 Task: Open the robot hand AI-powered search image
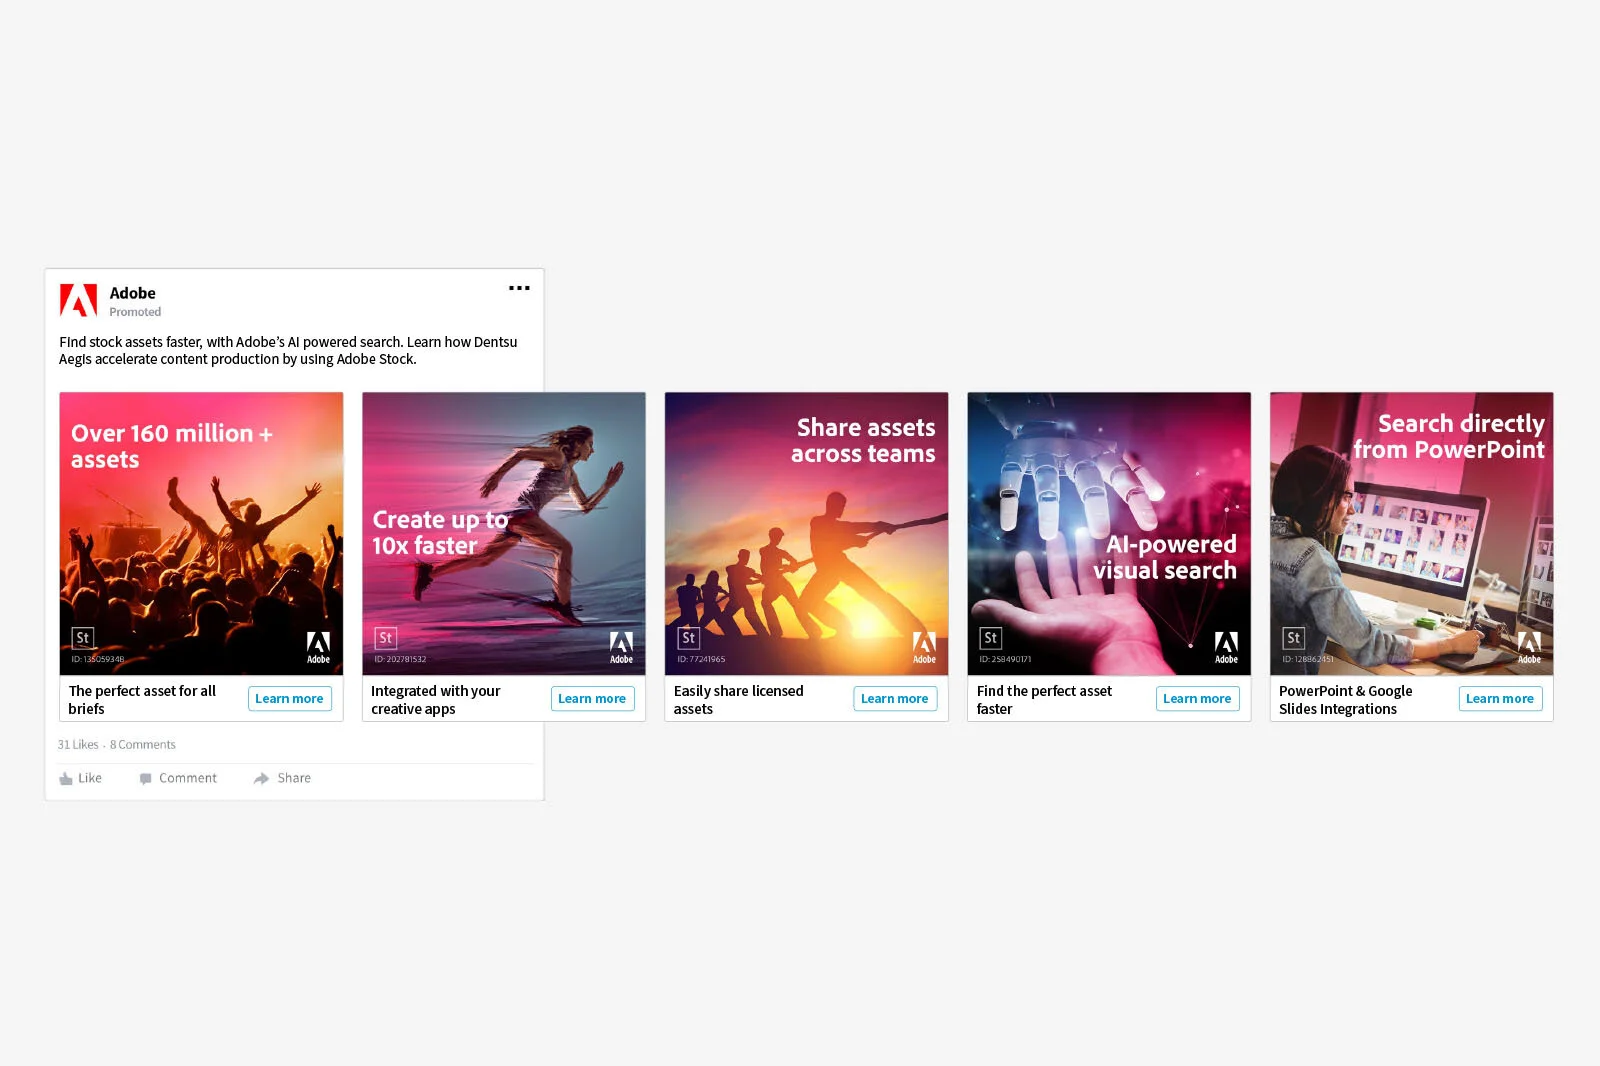click(1109, 534)
